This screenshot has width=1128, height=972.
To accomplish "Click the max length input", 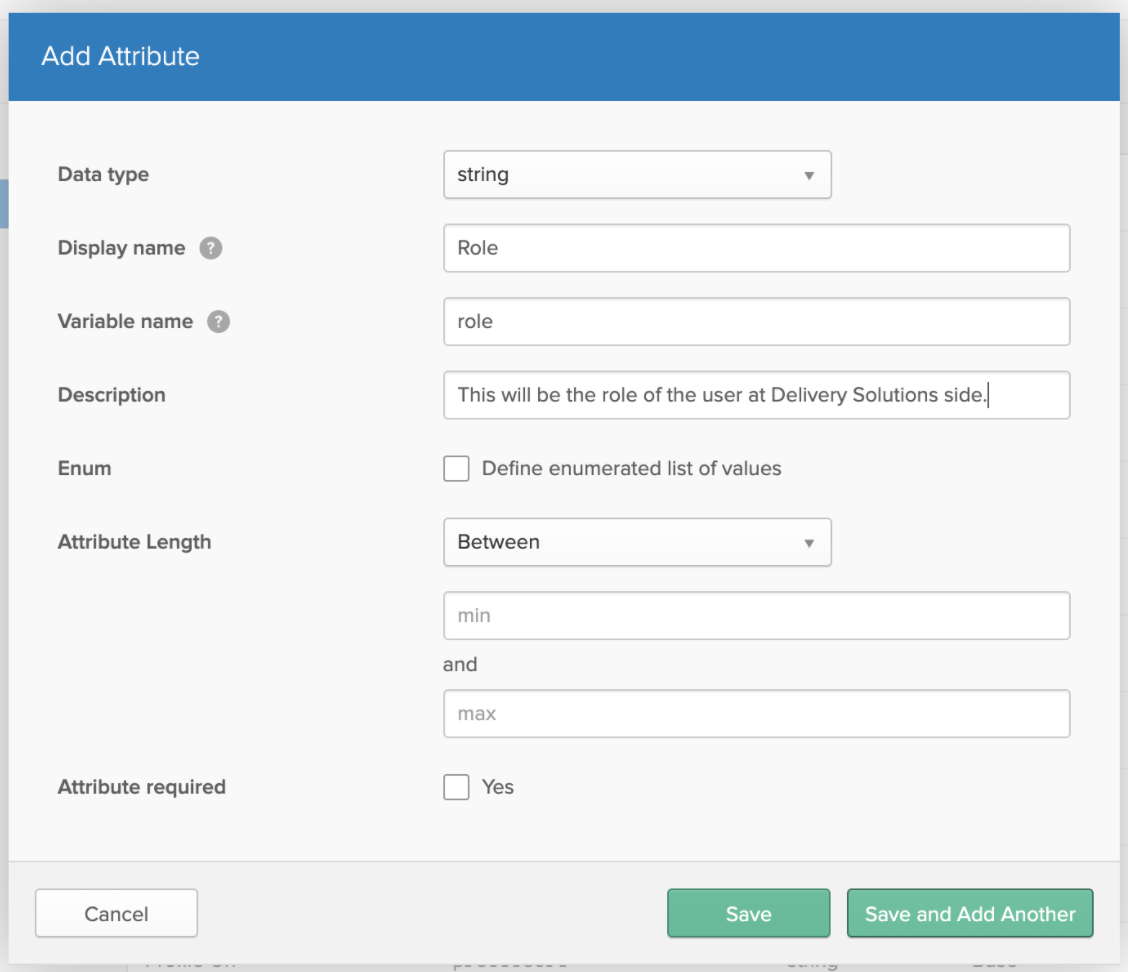I will 757,714.
